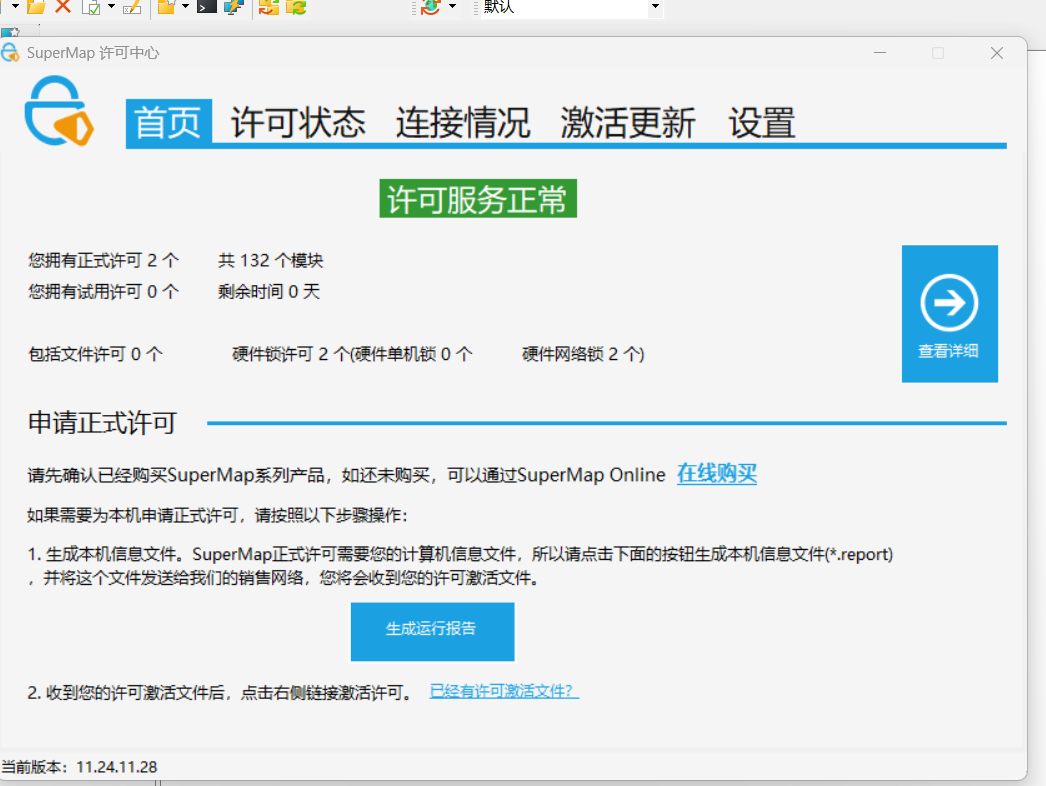Click the SuperMap title bar app icon
This screenshot has height=786, width=1046.
click(10, 52)
